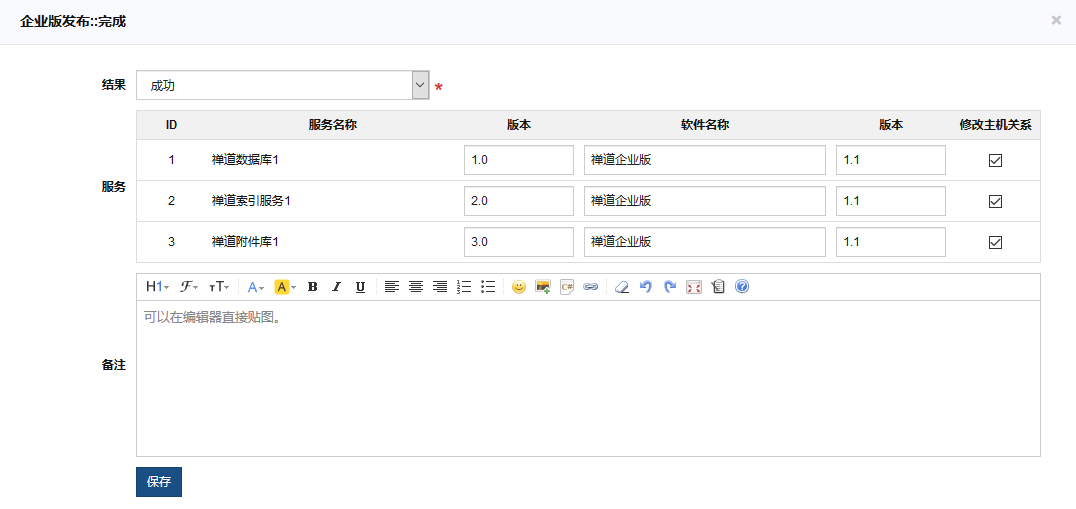Image resolution: width=1076 pixels, height=509 pixels.
Task: Expand the H1 heading style dropdown
Action: [x=157, y=287]
